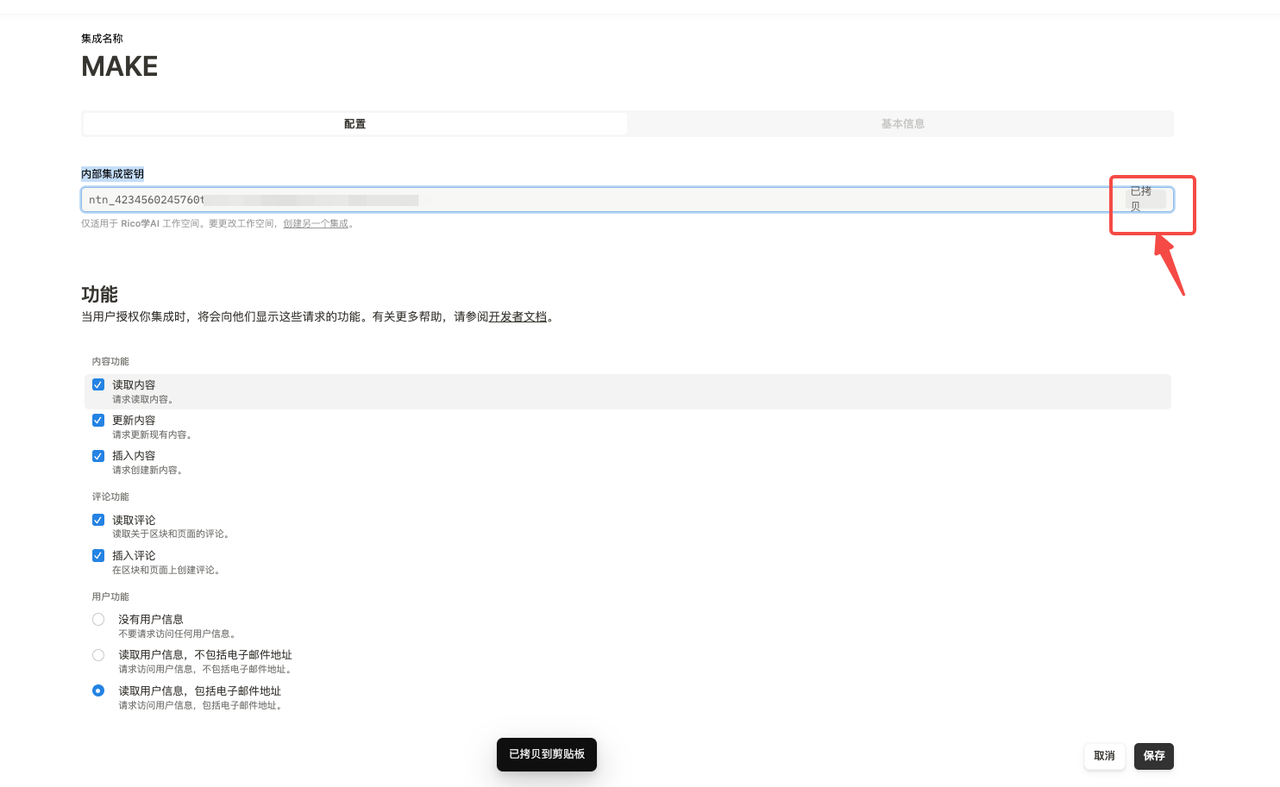Image resolution: width=1280 pixels, height=787 pixels.
Task: Click the 取消 button
Action: tap(1104, 756)
